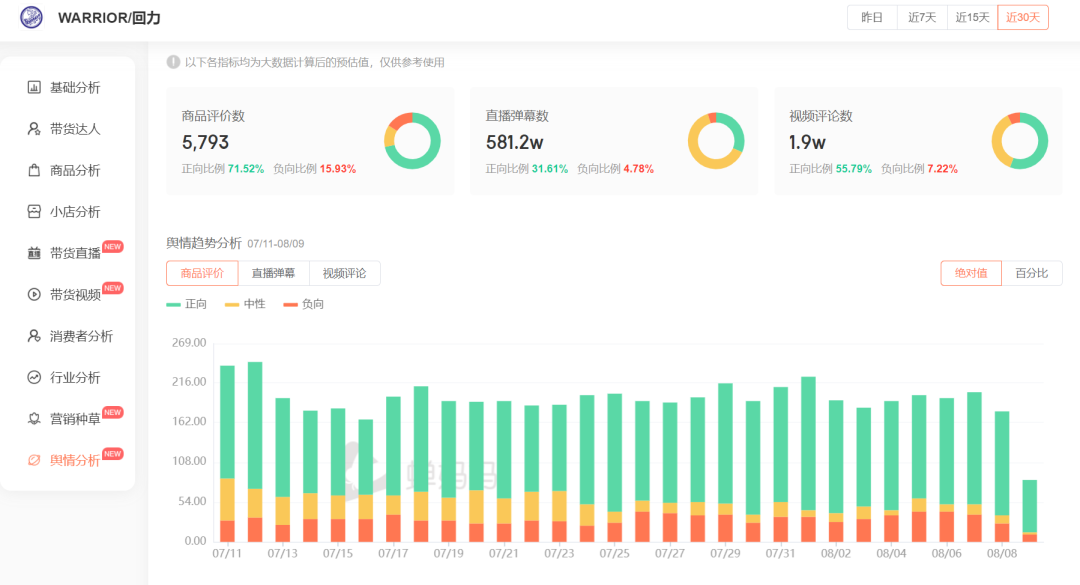Open the 商品分析 shopping bag icon
Screen dimensions: 1080x585
click(34, 171)
